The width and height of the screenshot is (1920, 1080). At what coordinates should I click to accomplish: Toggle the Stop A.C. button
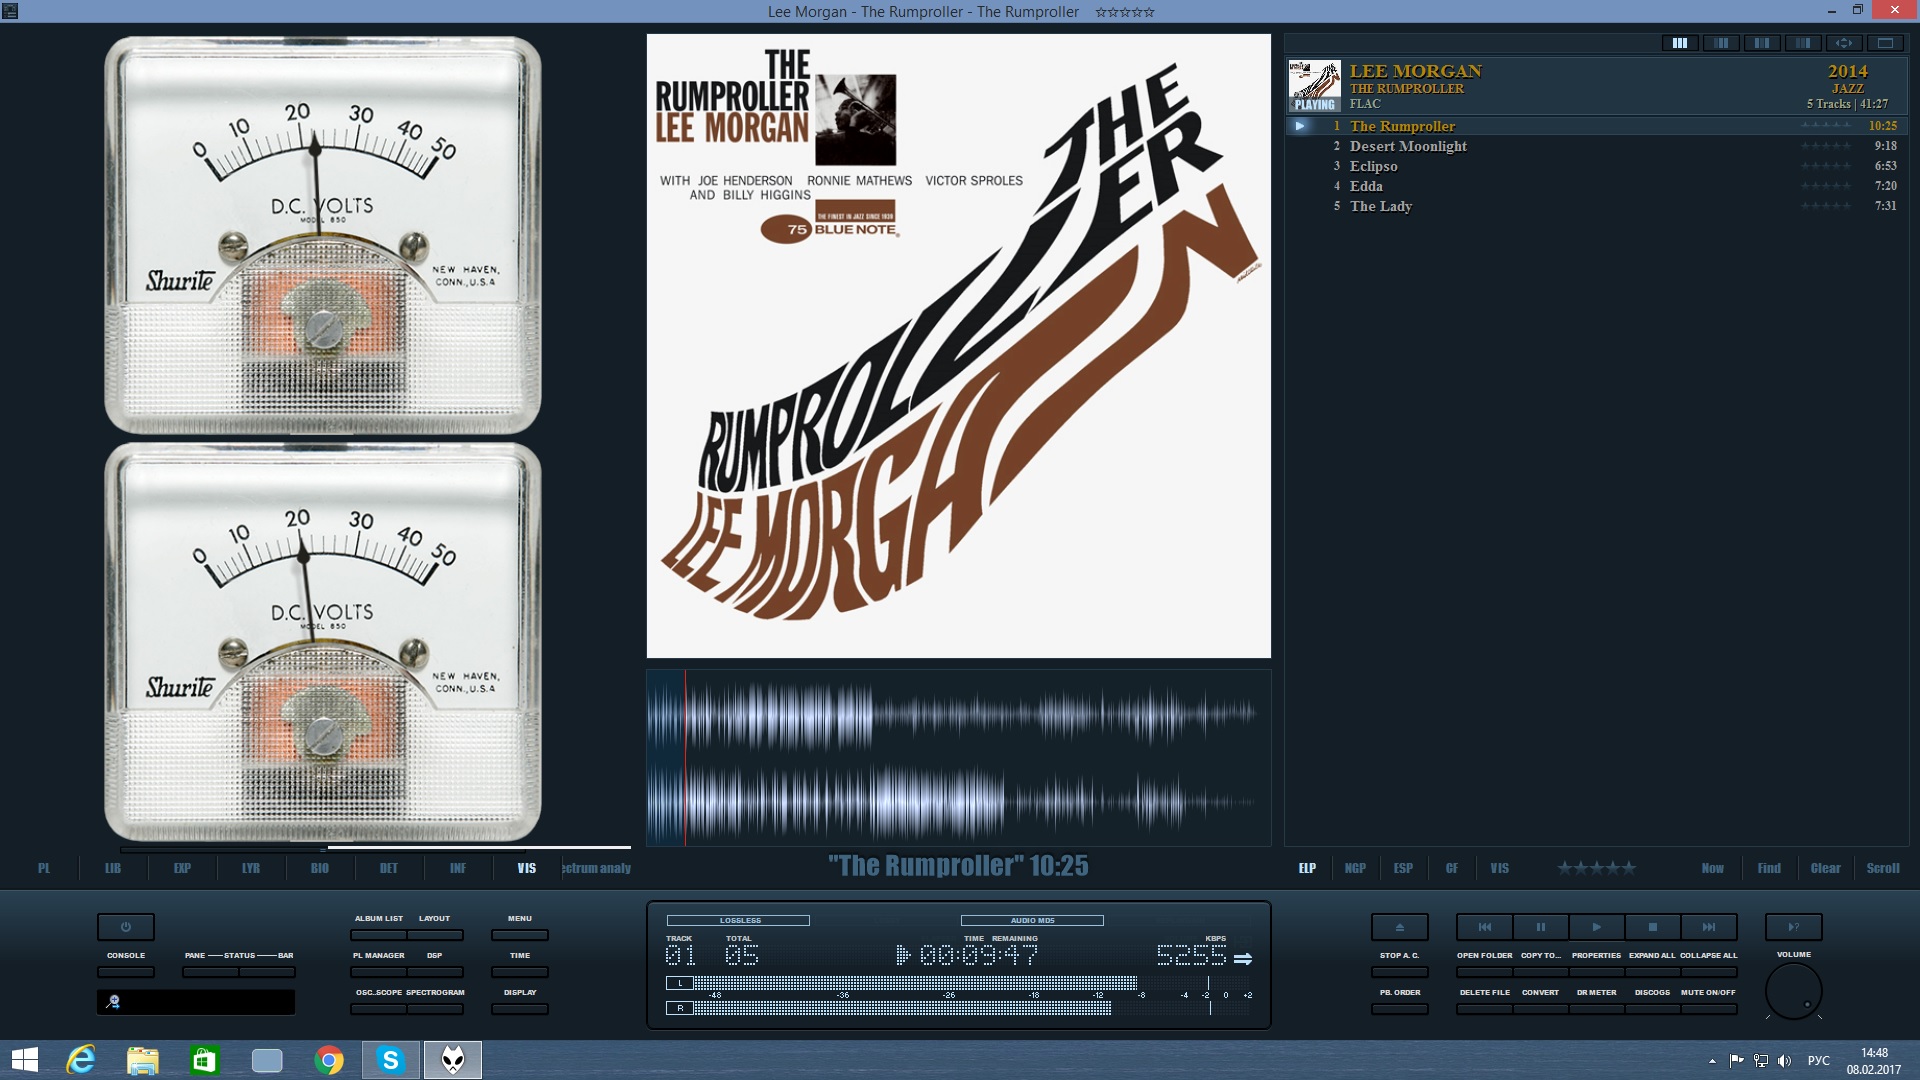pyautogui.click(x=1399, y=971)
